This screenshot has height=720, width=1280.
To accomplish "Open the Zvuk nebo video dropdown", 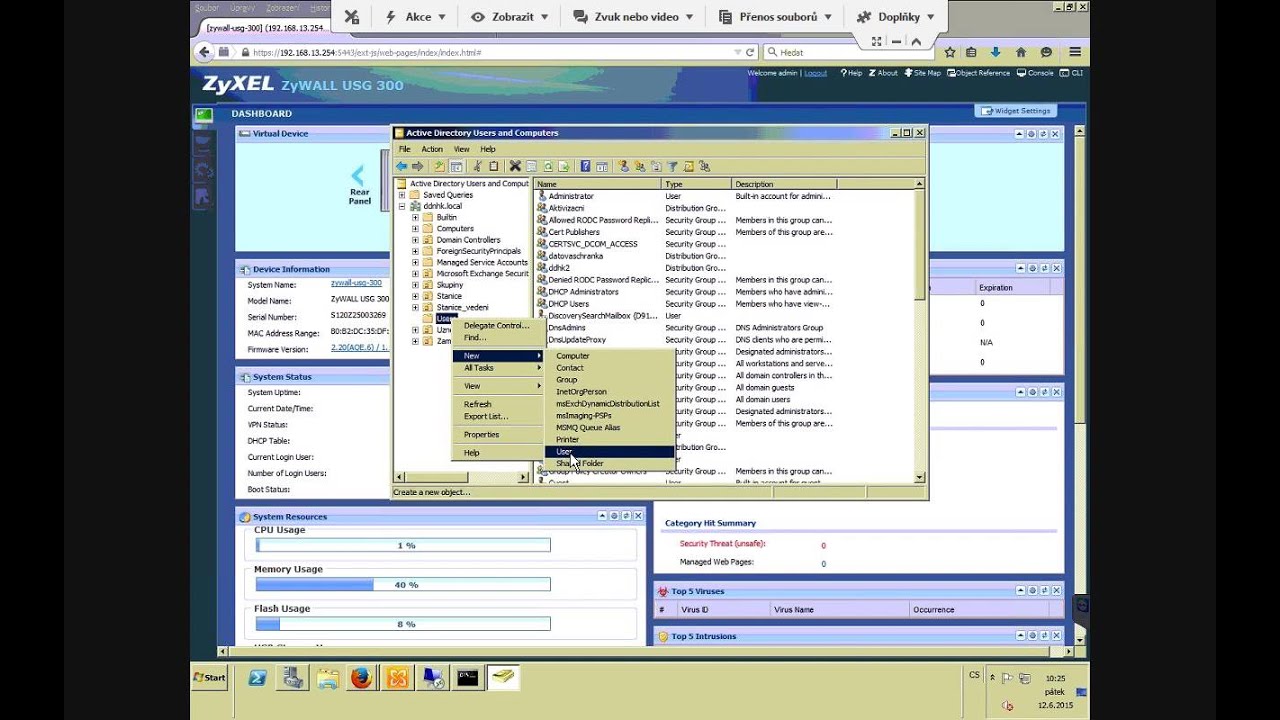I will pyautogui.click(x=632, y=17).
